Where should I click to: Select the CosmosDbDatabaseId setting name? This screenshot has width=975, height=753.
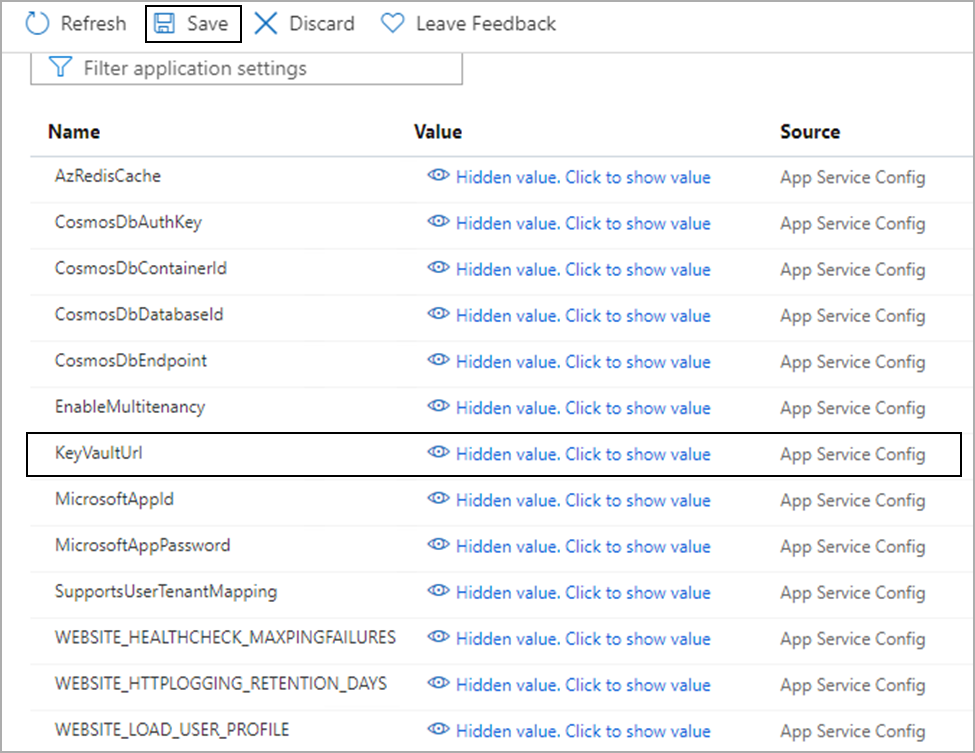[x=139, y=314]
